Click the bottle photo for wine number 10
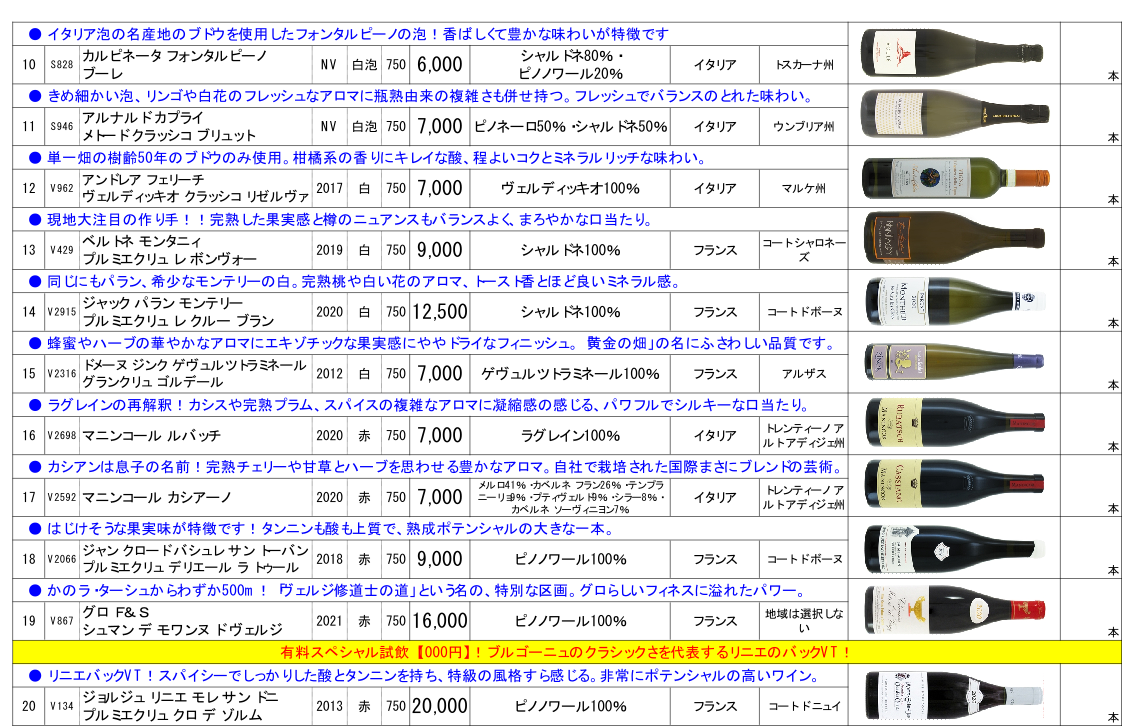Screen dimensions: 1122x726 [x=953, y=50]
